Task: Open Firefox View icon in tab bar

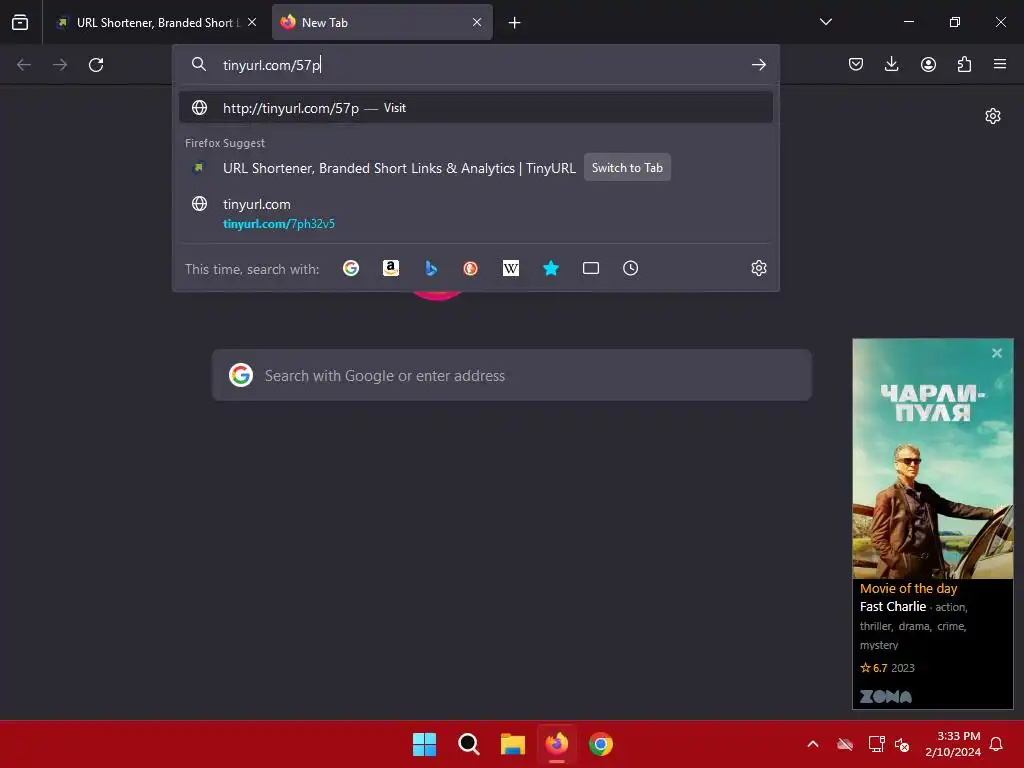Action: click(x=20, y=22)
